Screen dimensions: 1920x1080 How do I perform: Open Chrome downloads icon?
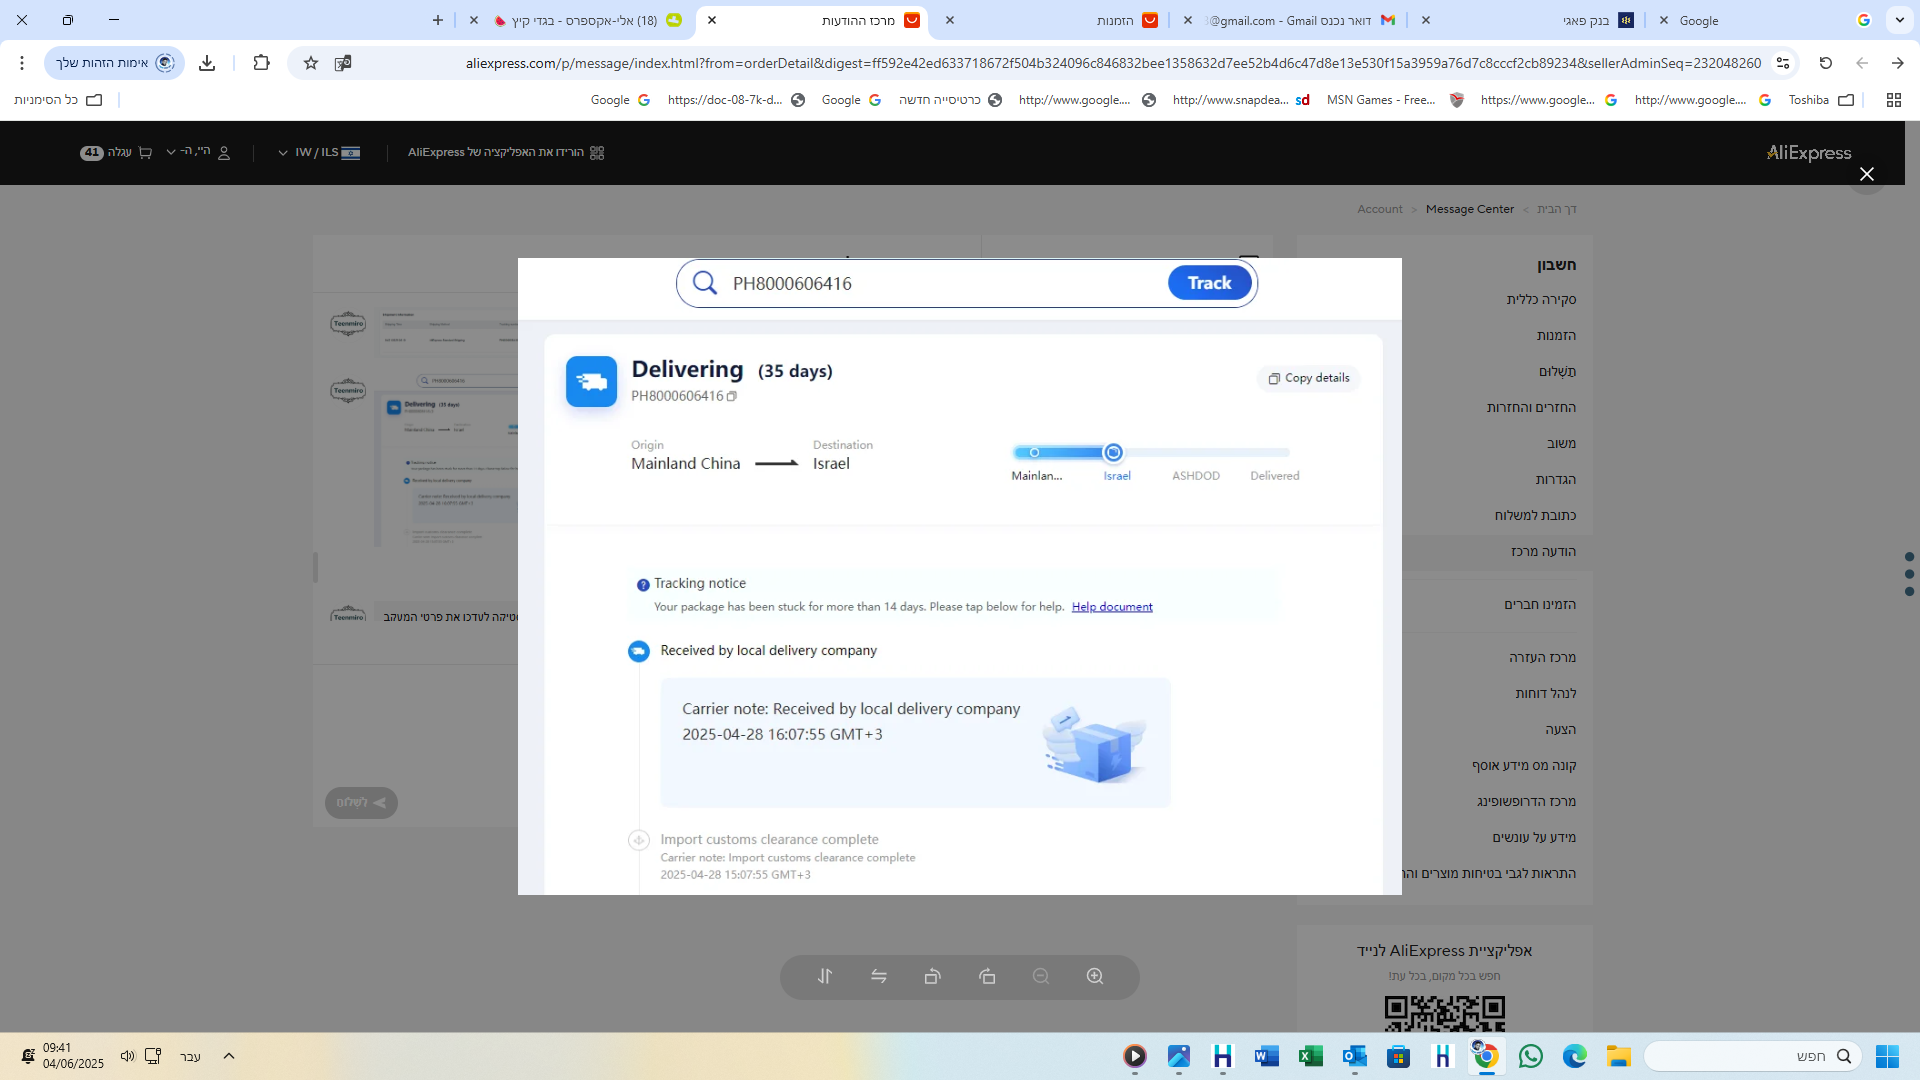tap(207, 63)
